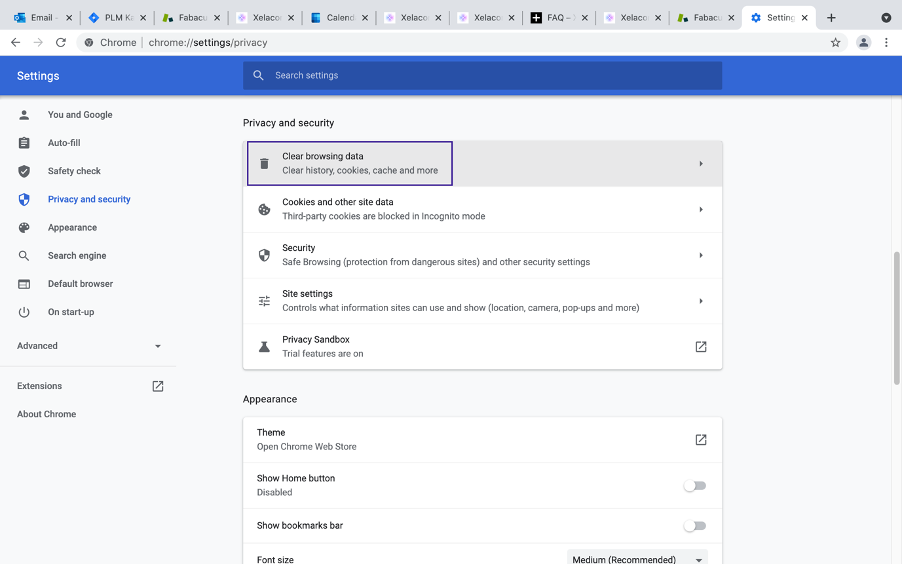Screen dimensions: 902x564
Task: Open the Font size dropdown
Action: (637, 559)
